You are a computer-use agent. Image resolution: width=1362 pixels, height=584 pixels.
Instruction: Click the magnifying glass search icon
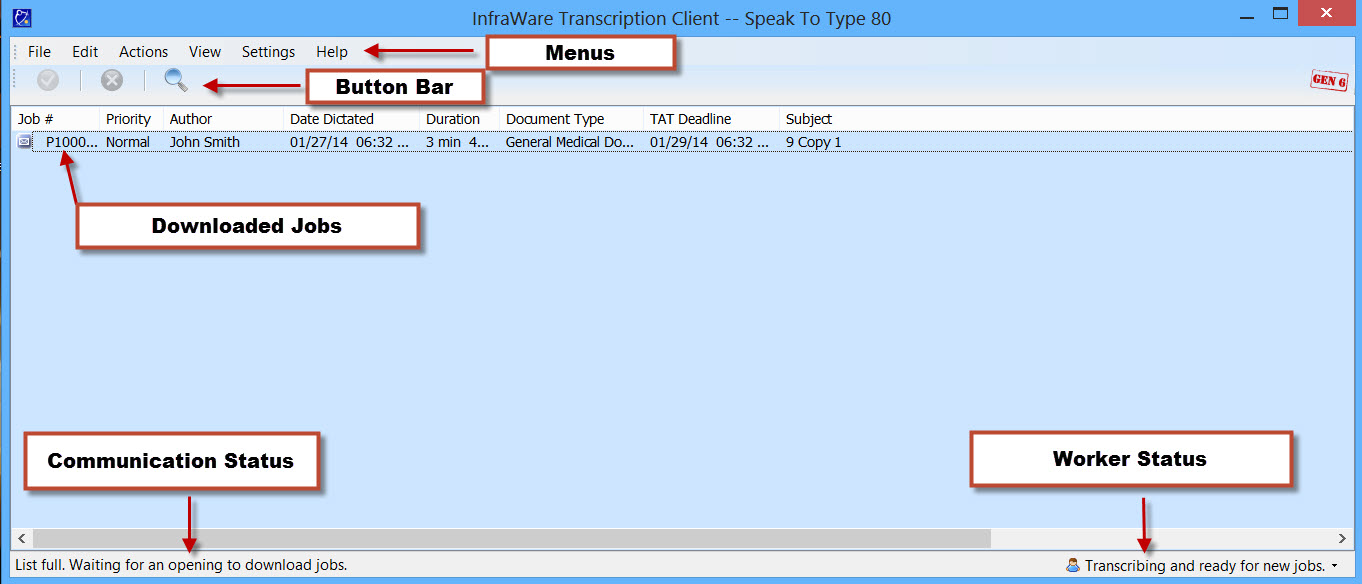pos(176,80)
